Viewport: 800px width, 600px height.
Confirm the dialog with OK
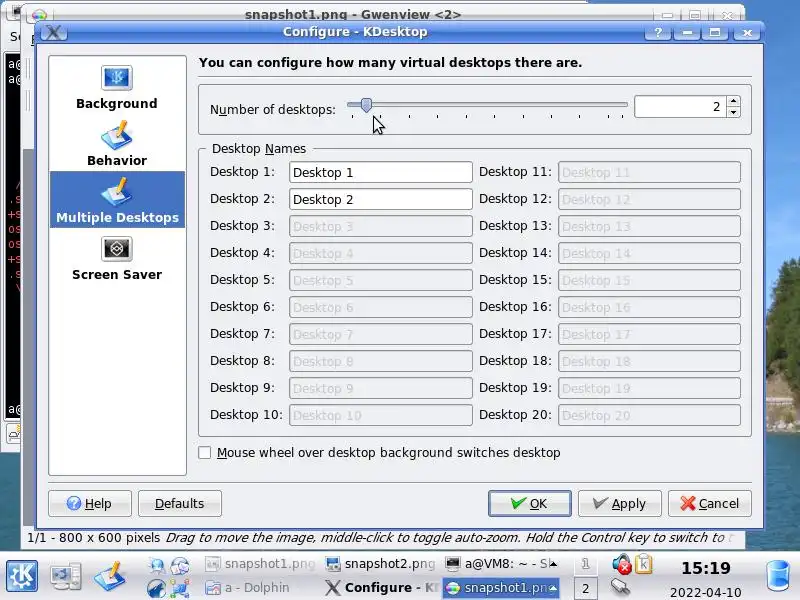pos(530,504)
